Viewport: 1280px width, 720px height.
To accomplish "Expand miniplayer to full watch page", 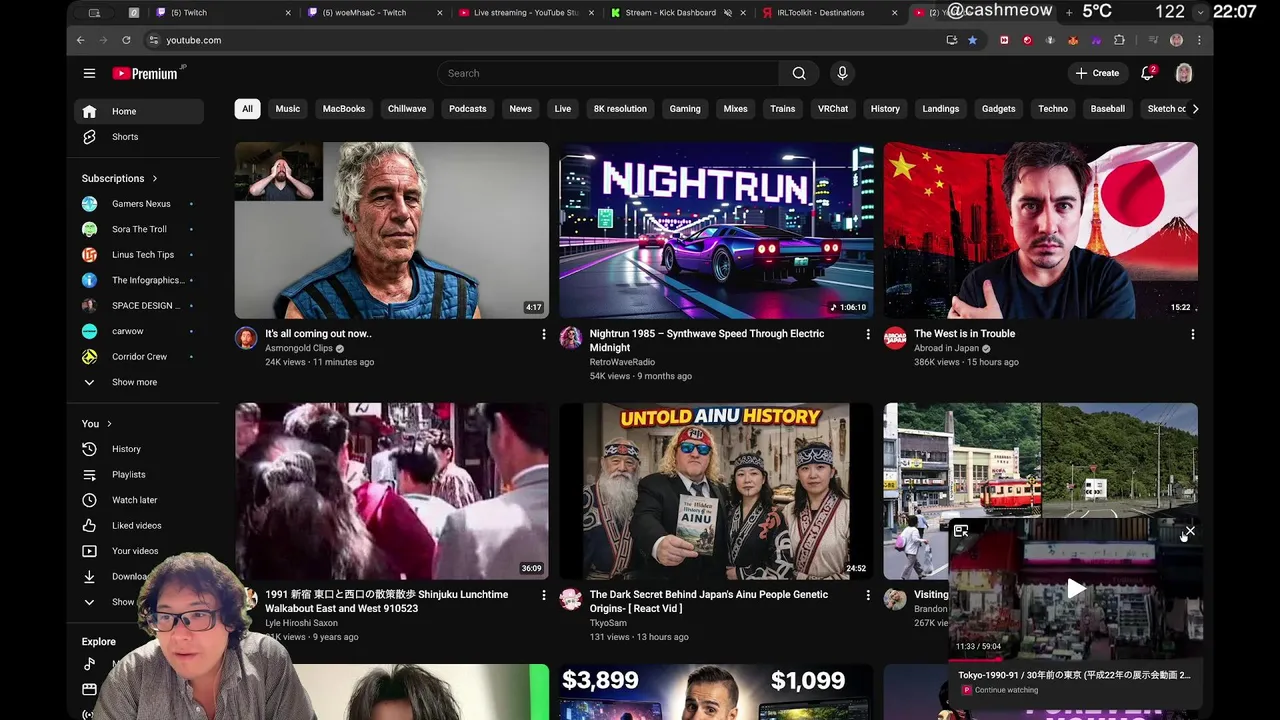I will (x=961, y=531).
